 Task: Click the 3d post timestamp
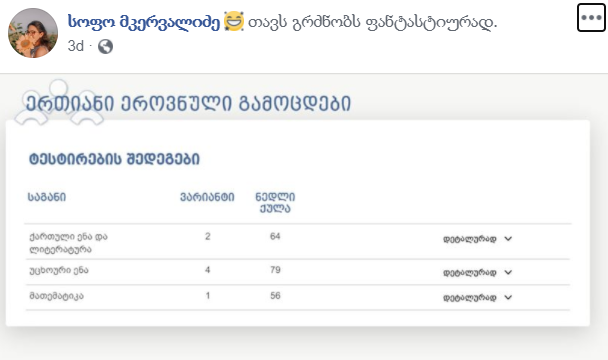[x=76, y=46]
